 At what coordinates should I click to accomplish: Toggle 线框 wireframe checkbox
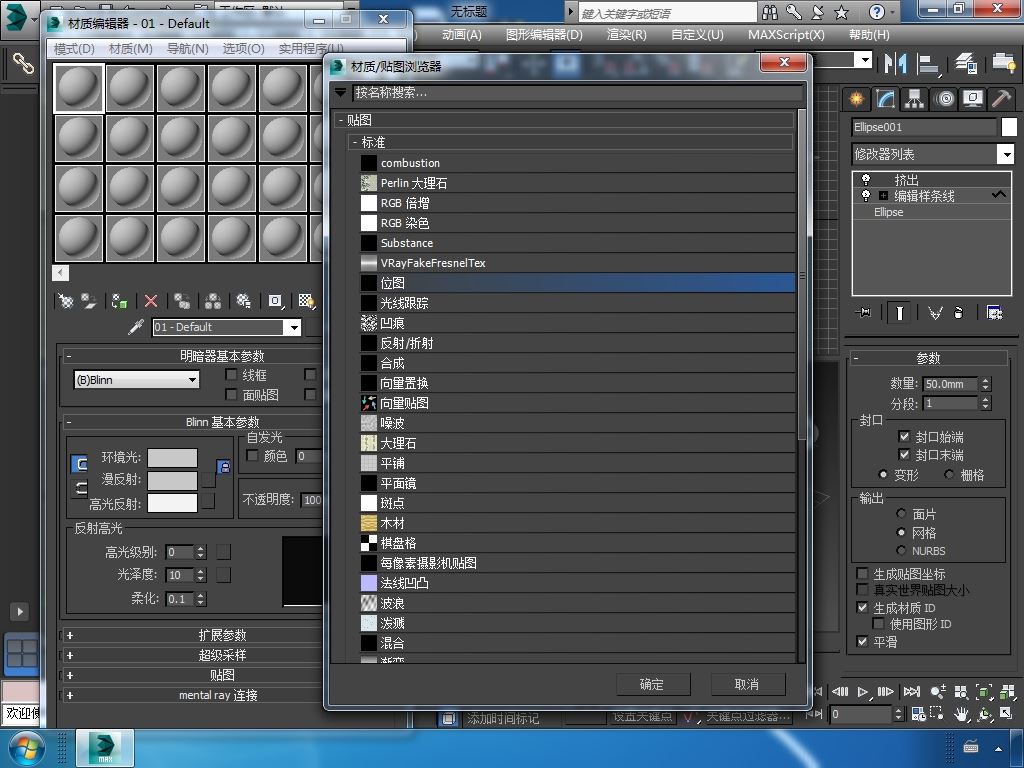[231, 374]
